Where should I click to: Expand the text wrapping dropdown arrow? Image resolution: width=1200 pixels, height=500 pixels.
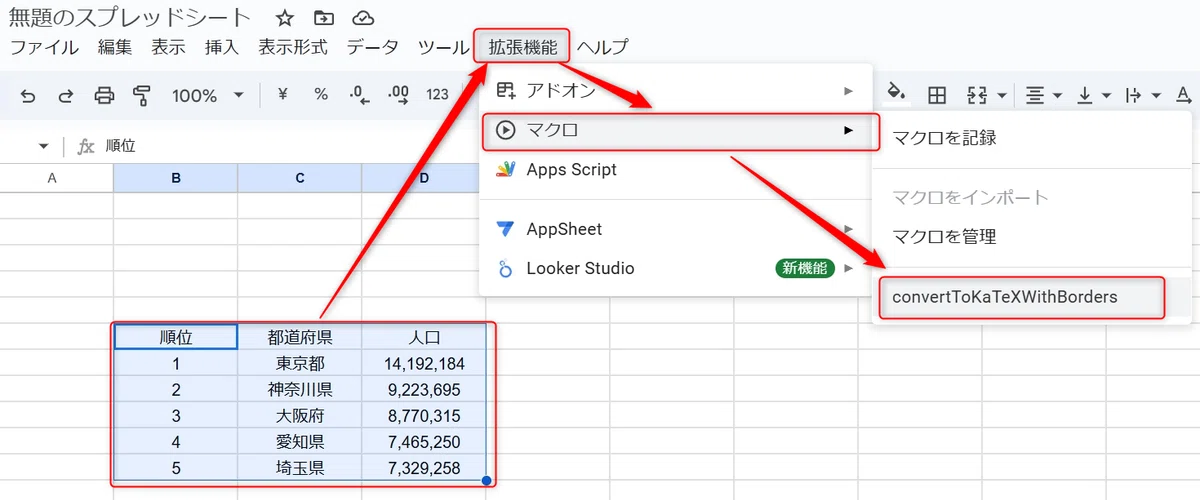(1157, 96)
